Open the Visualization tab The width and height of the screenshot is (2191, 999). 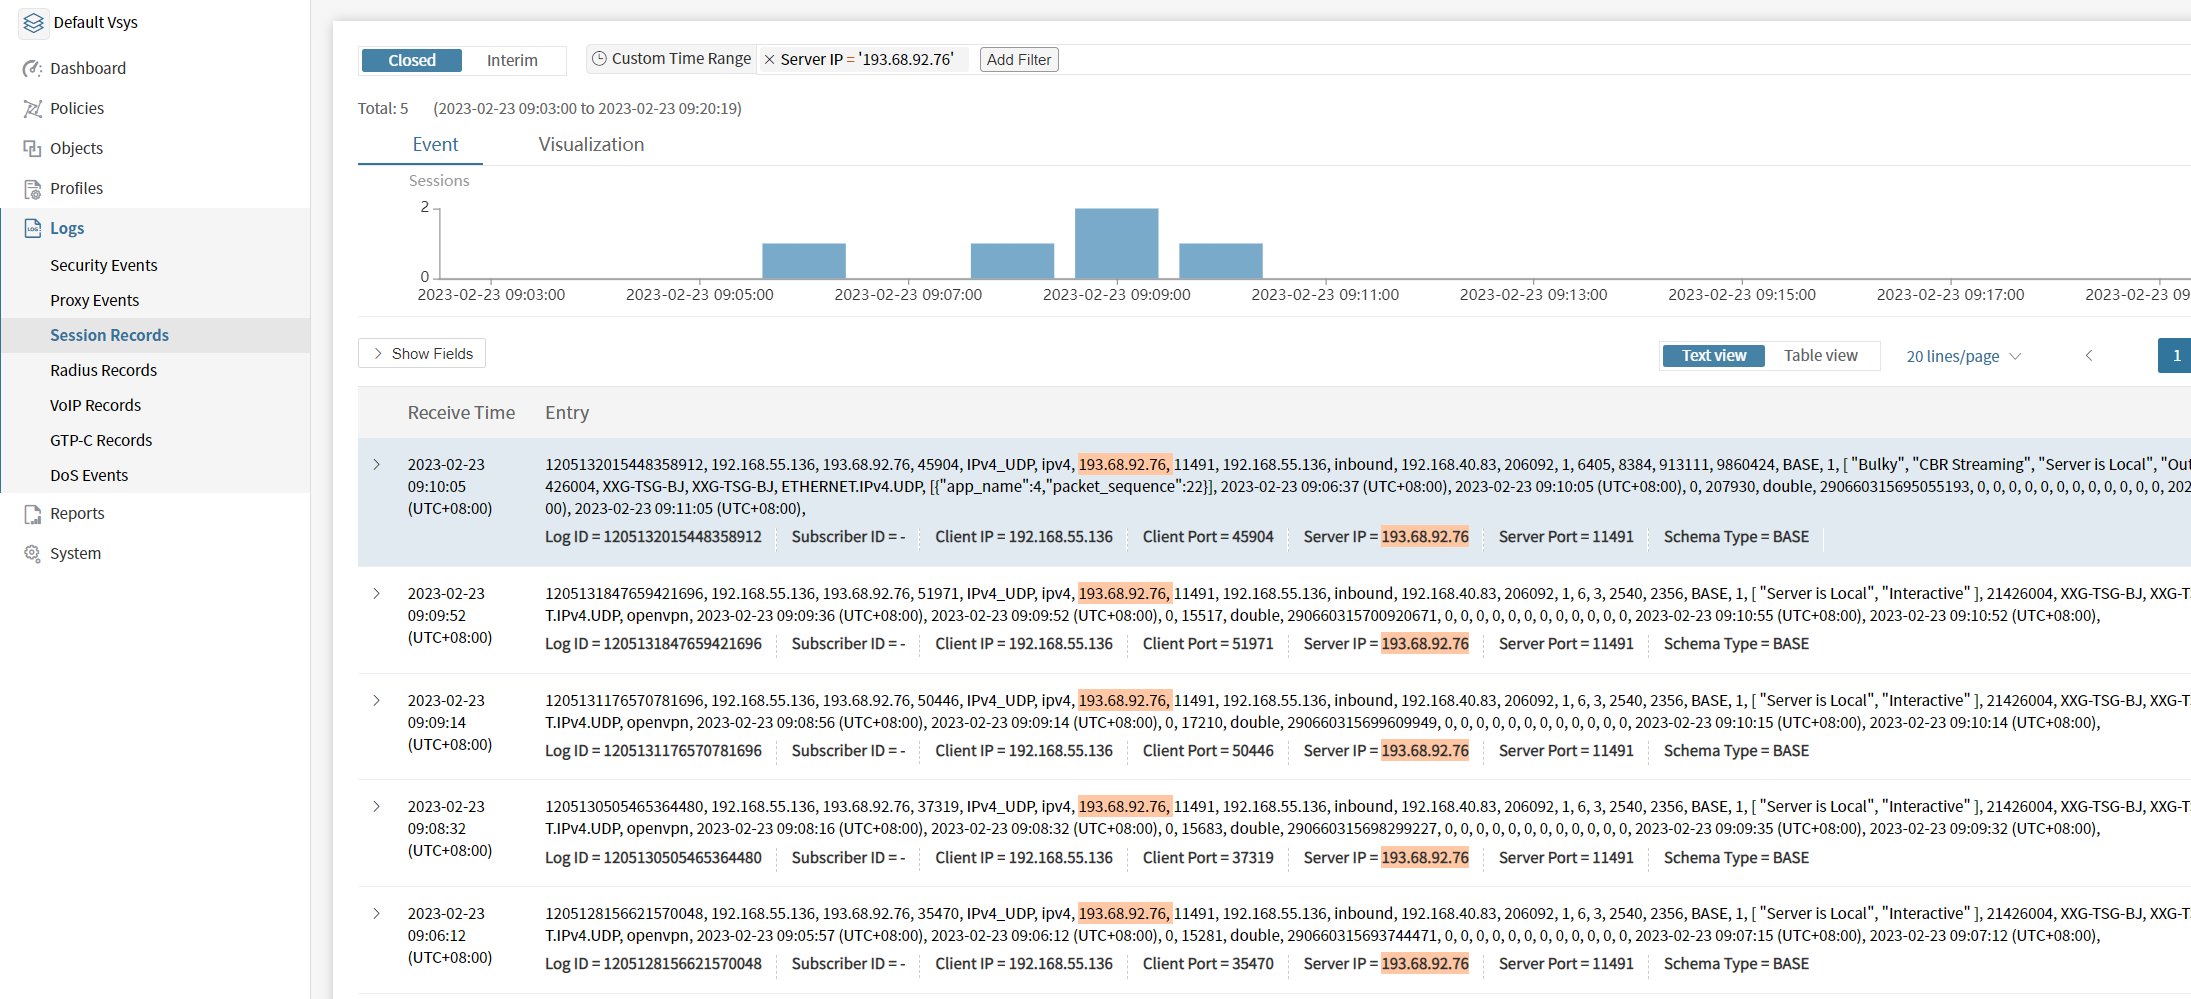[x=591, y=144]
